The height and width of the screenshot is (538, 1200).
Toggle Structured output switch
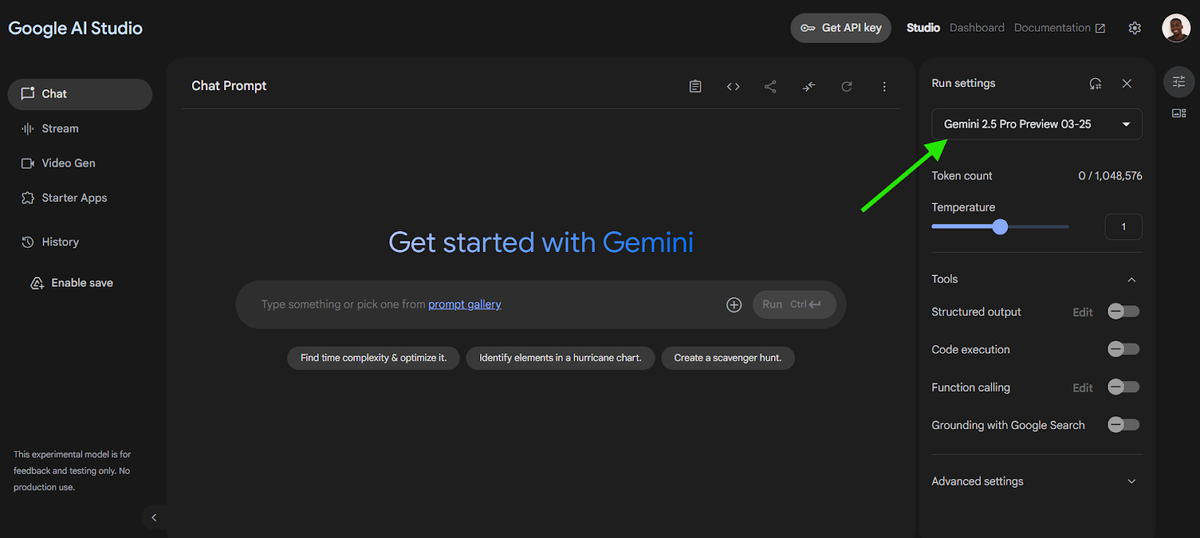1123,312
